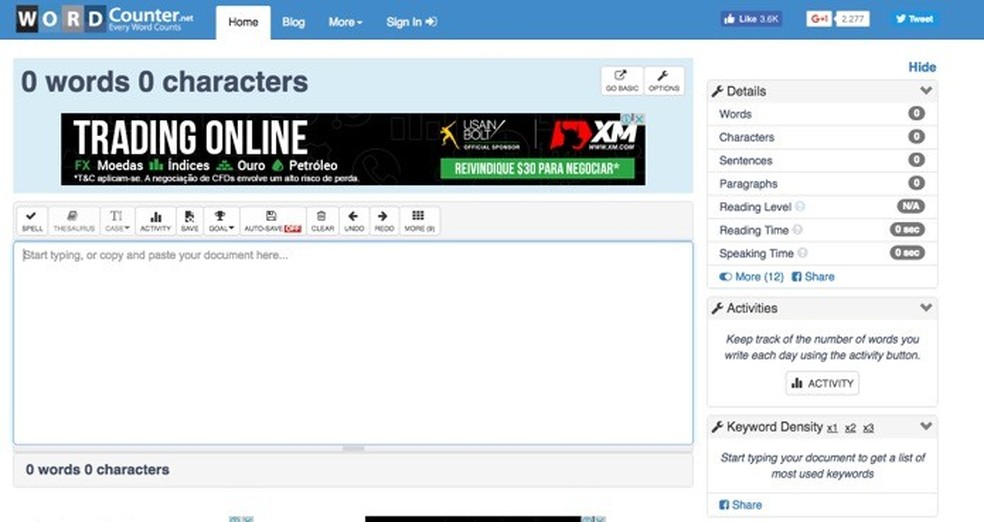The image size is (984, 522).
Task: Click the bottom '0 words 0 characters' counter
Action: pyautogui.click(x=97, y=469)
